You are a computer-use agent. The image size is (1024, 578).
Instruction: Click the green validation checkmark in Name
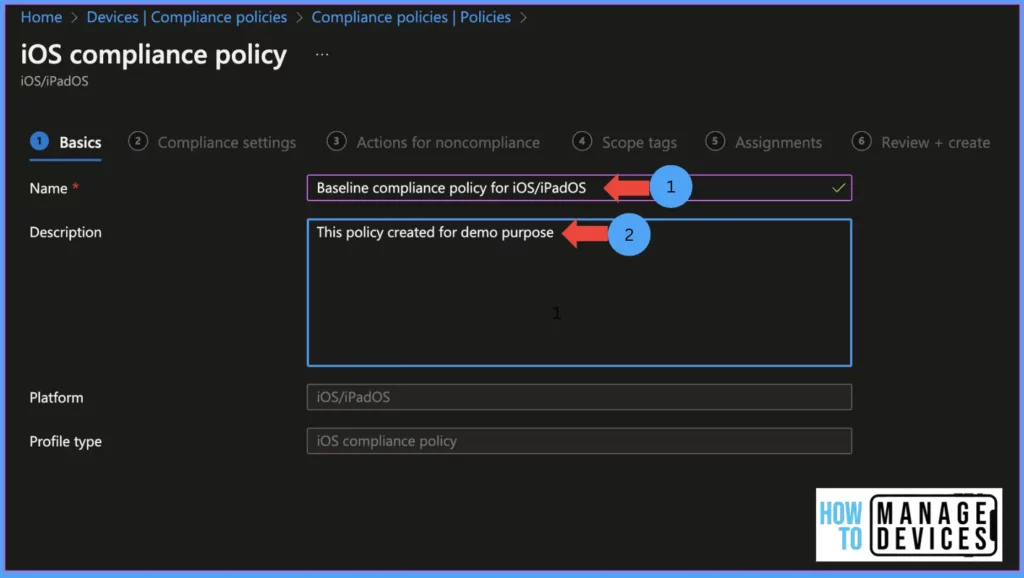pyautogui.click(x=839, y=188)
